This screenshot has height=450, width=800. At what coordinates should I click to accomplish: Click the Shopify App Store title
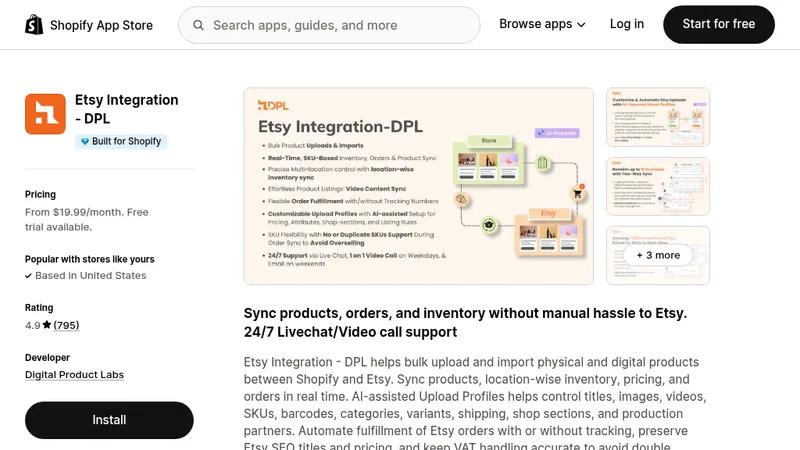(102, 25)
